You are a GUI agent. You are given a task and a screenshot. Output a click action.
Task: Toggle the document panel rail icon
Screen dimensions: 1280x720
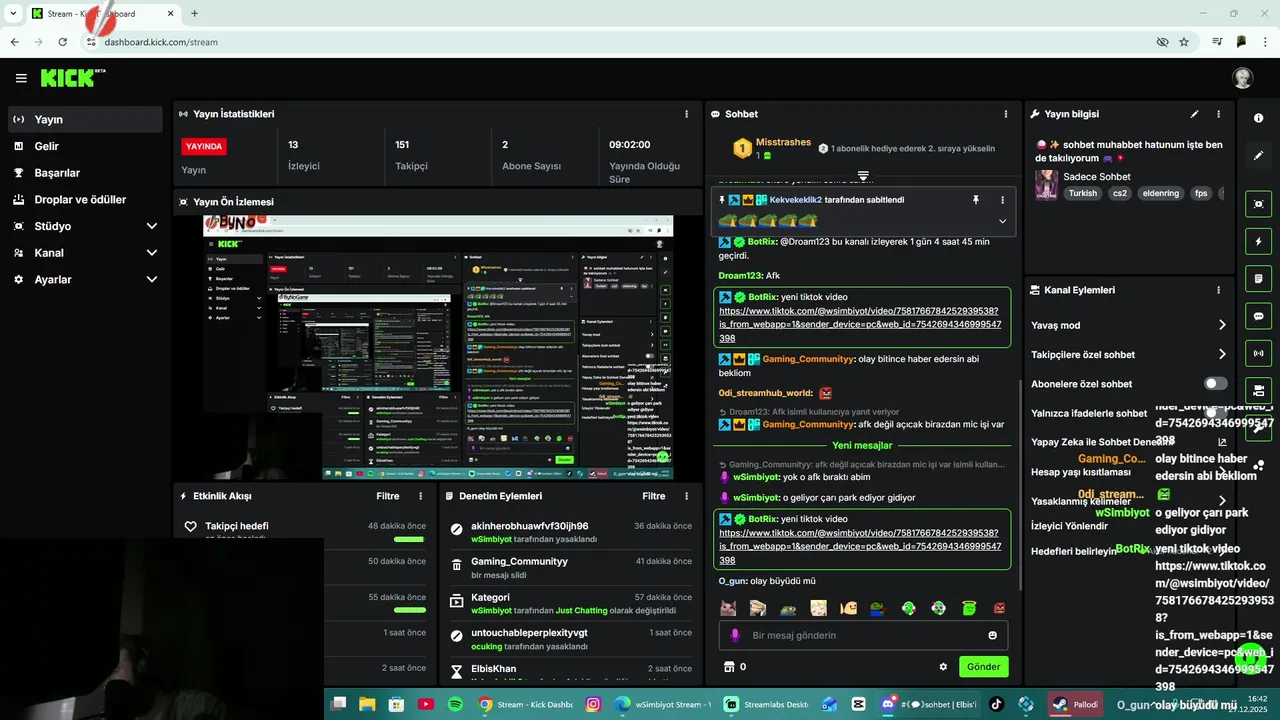[x=1258, y=278]
